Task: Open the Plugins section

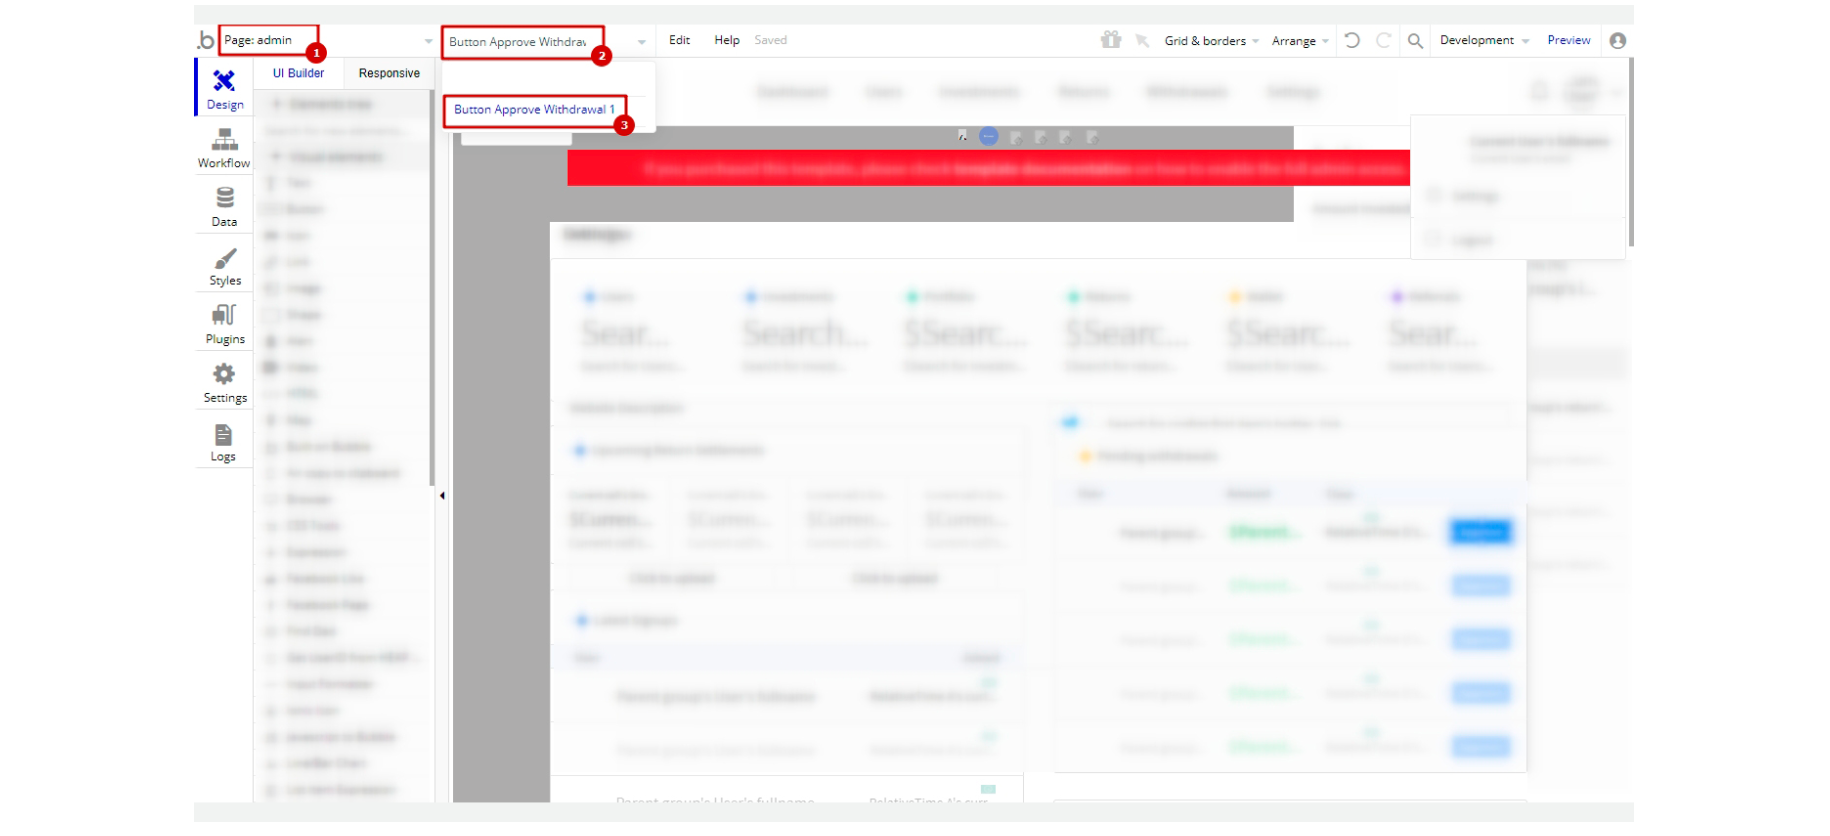Action: pos(224,324)
